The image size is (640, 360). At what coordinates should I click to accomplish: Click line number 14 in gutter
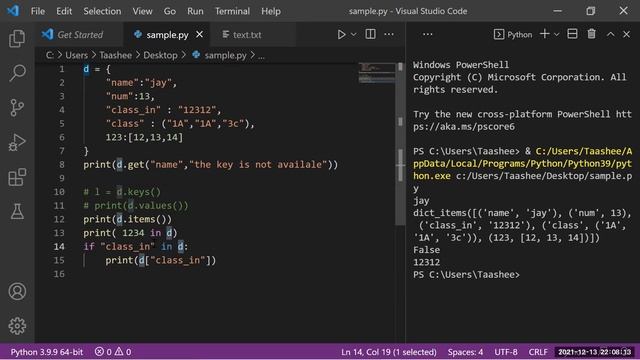[59, 247]
